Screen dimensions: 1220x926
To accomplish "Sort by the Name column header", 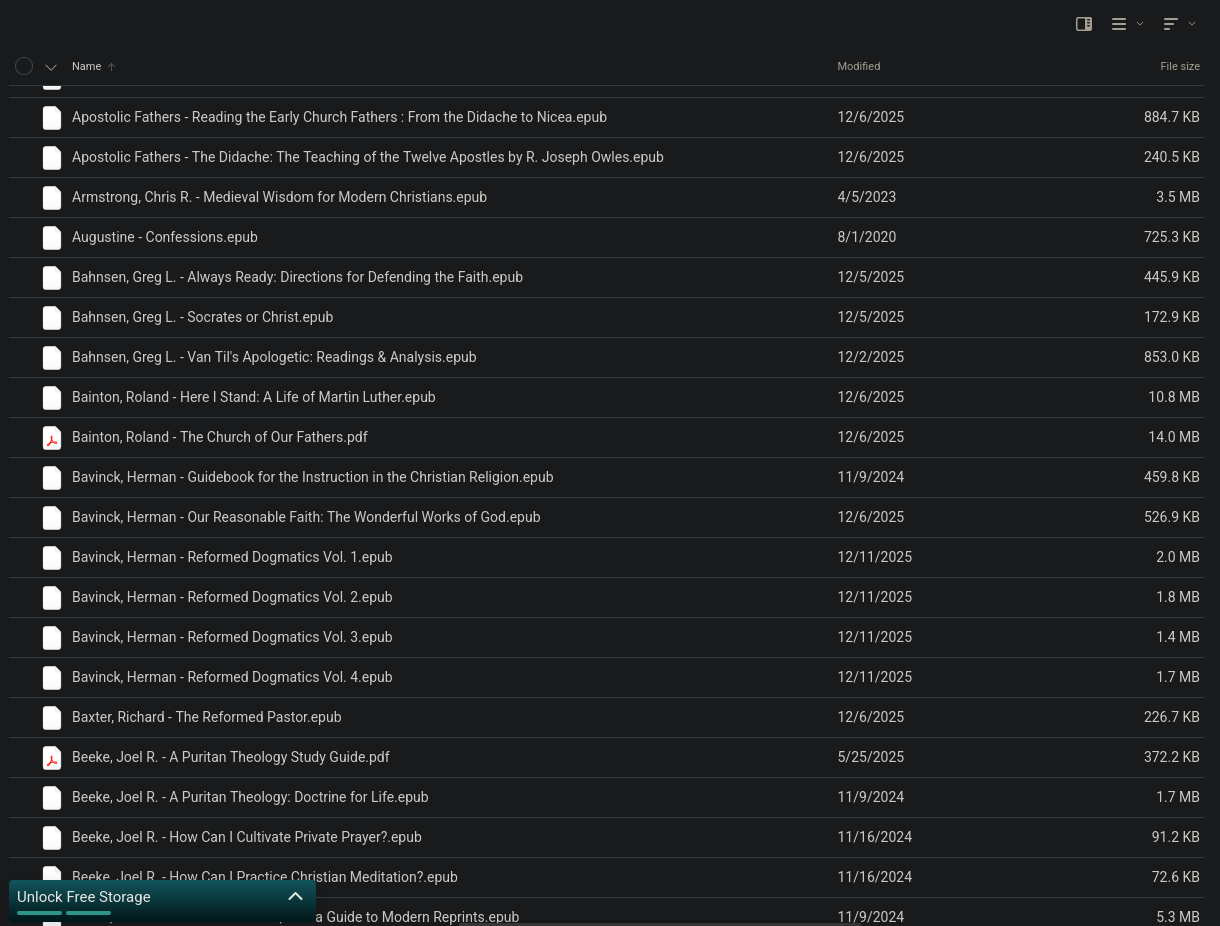I will point(87,66).
